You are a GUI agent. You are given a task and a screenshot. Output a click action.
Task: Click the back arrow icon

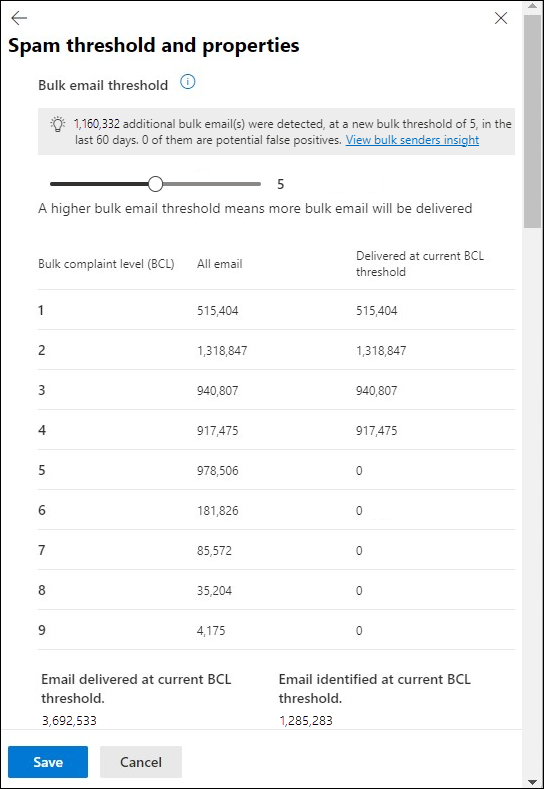point(19,18)
